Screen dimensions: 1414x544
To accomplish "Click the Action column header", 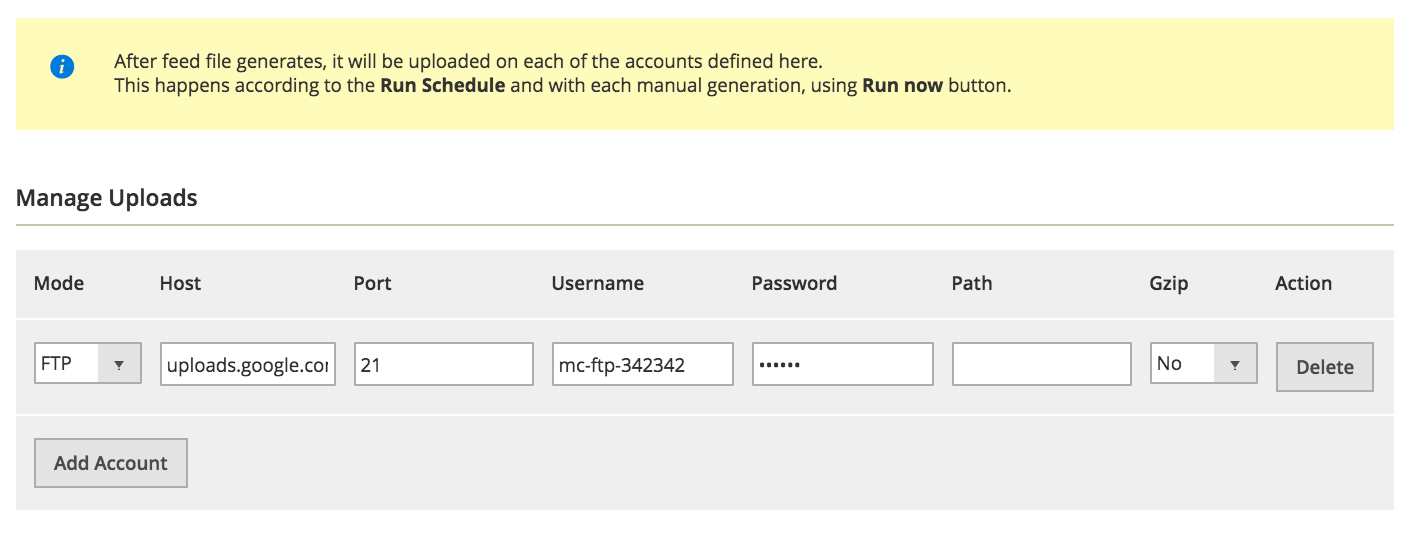I will click(x=1304, y=283).
